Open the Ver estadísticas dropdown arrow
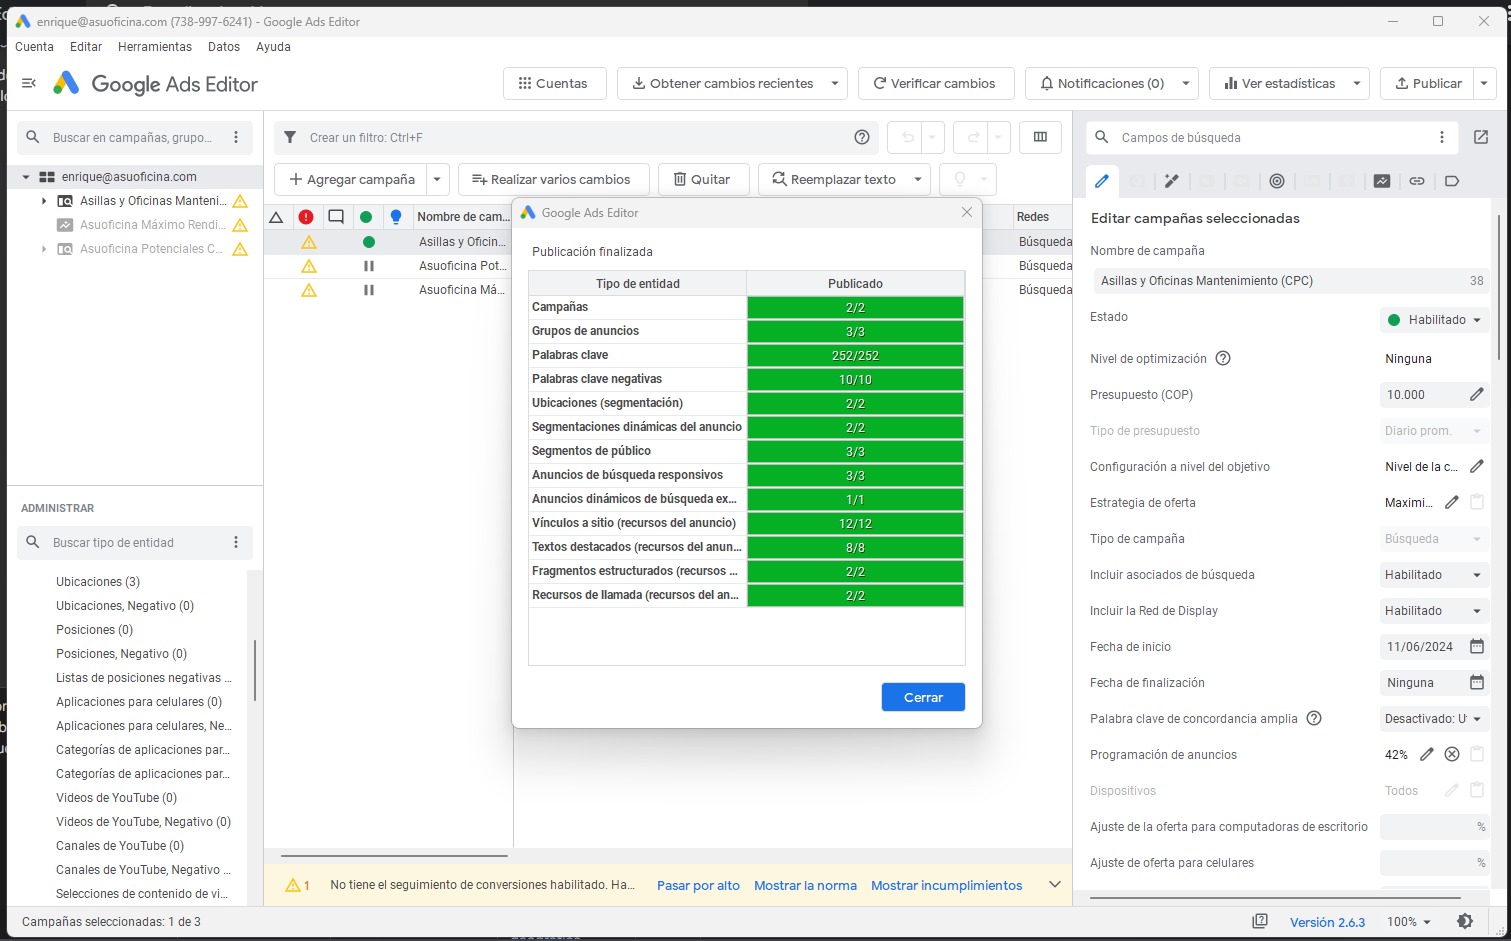The image size is (1511, 941). pos(1357,84)
